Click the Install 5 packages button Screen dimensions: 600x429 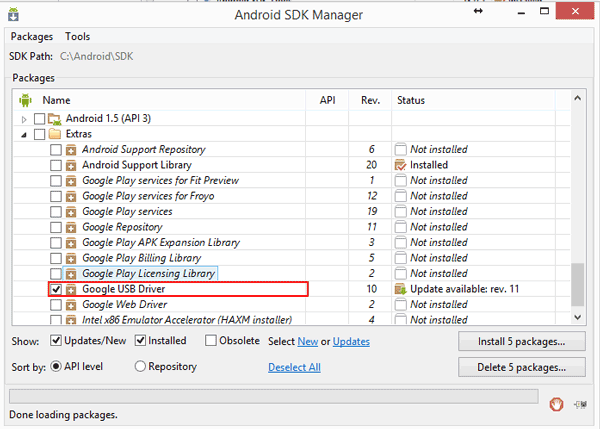point(522,341)
